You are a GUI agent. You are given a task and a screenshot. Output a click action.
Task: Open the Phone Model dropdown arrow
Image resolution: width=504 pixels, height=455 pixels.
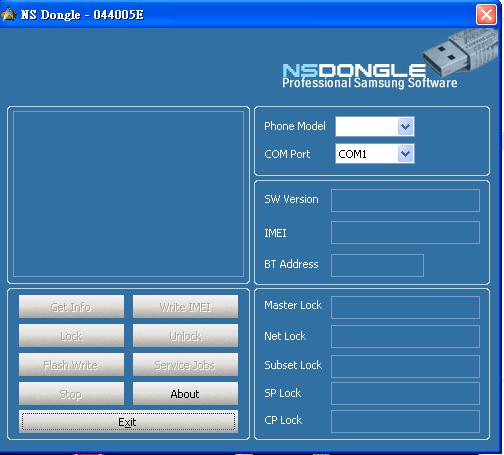[406, 126]
